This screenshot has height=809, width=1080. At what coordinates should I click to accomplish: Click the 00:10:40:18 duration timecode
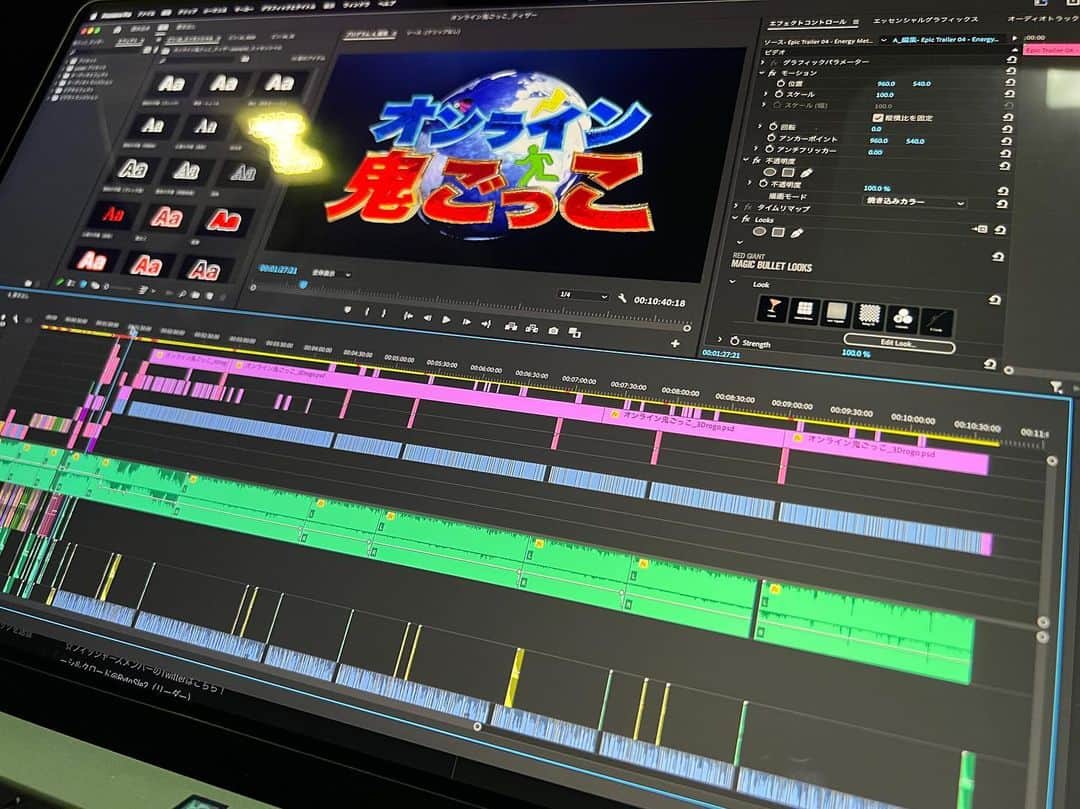click(x=659, y=302)
